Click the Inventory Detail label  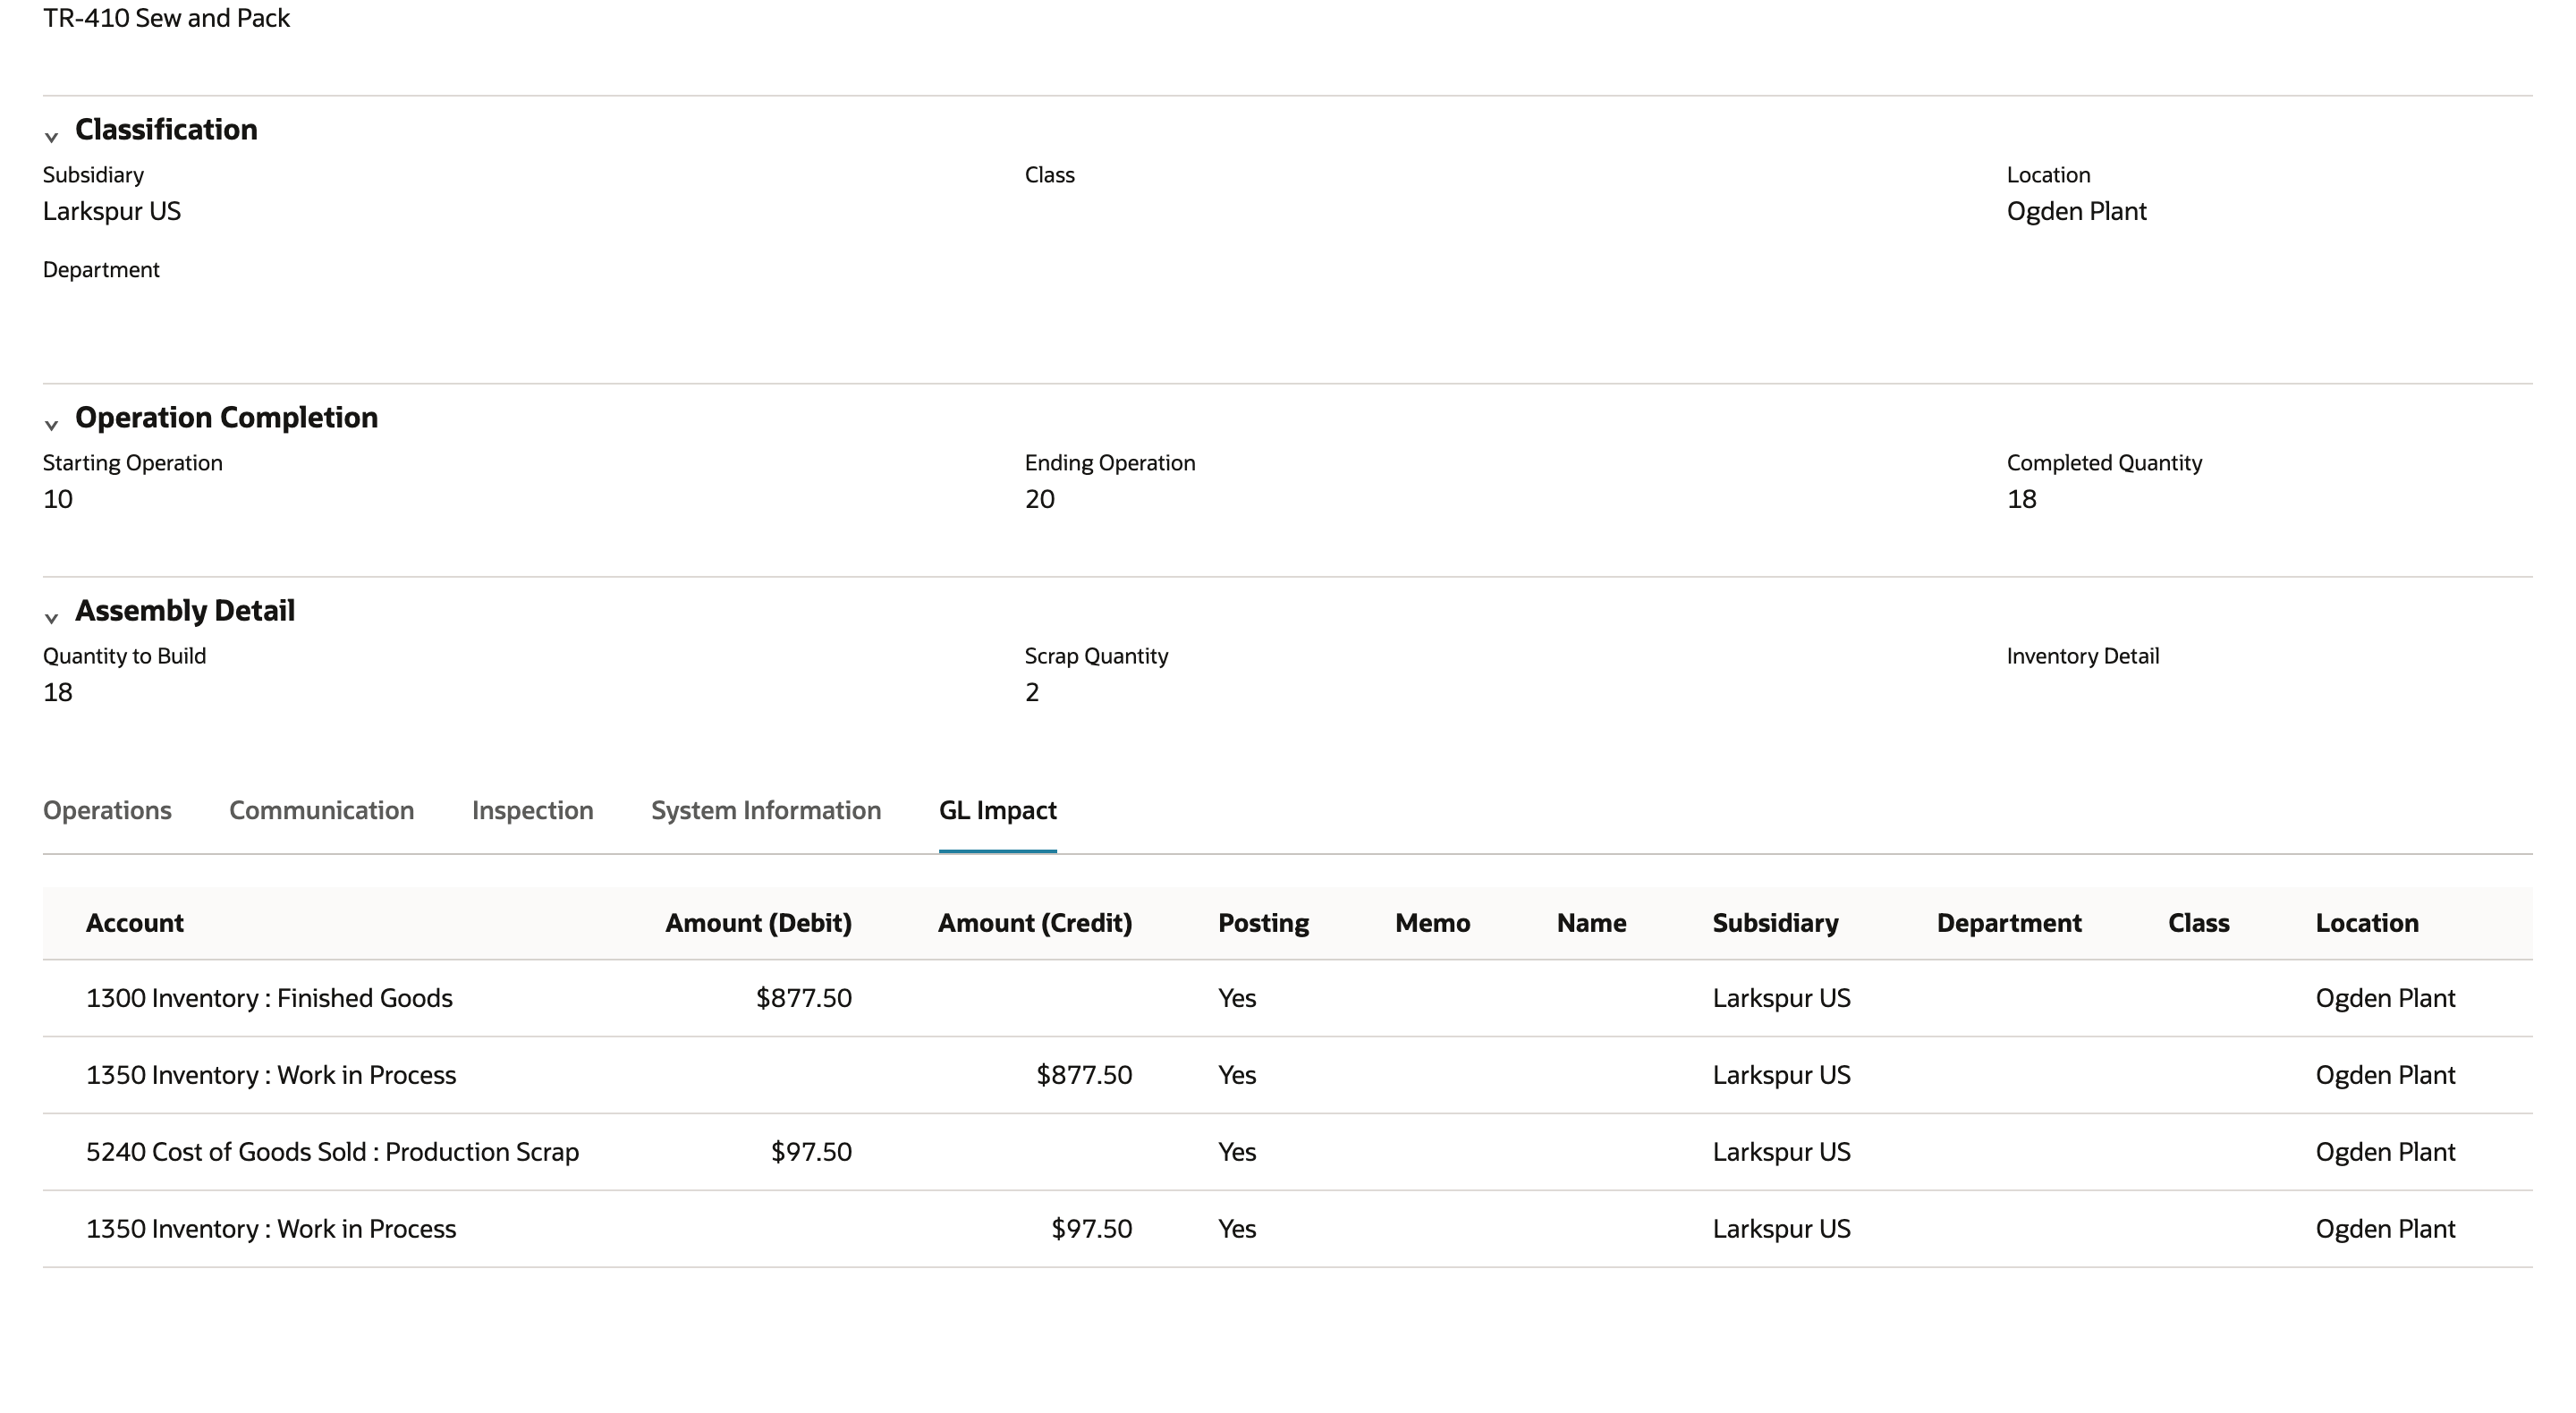2083,656
